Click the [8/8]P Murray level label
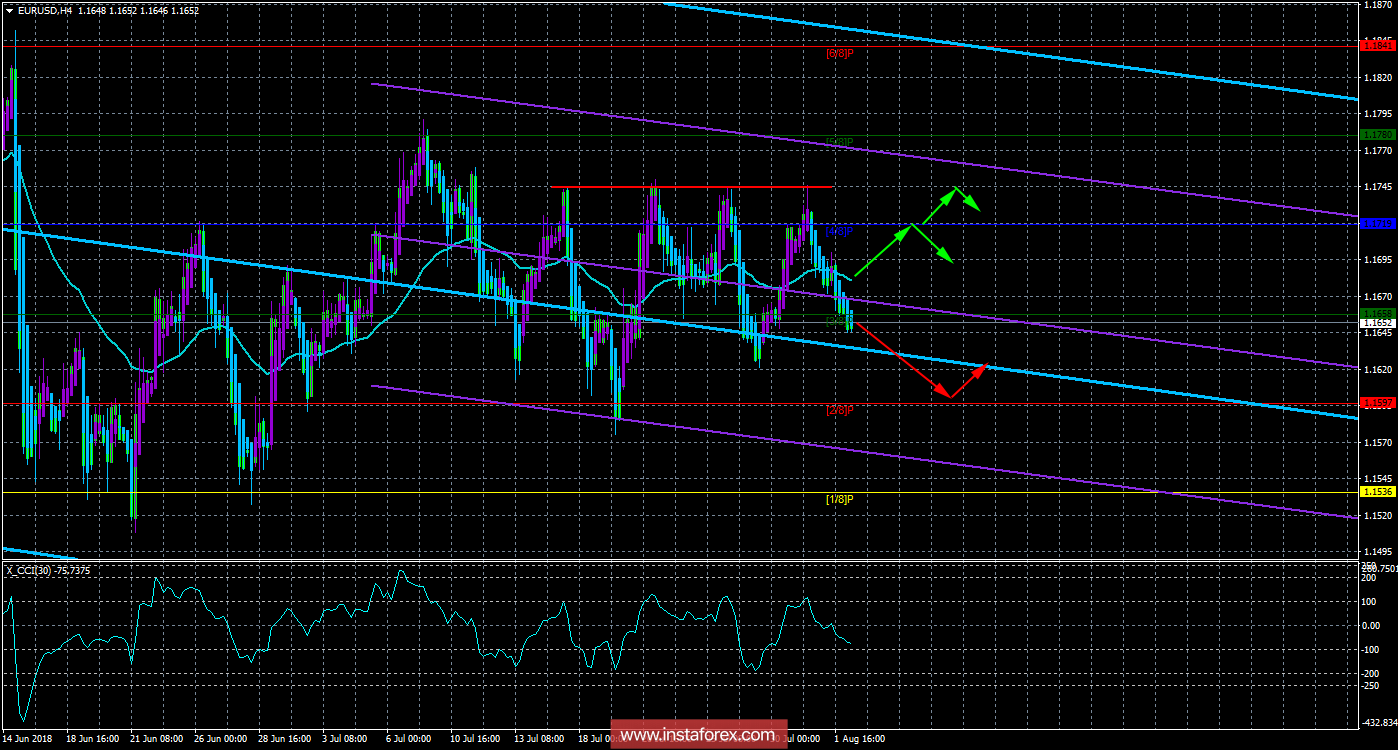This screenshot has width=1398, height=750. click(839, 53)
